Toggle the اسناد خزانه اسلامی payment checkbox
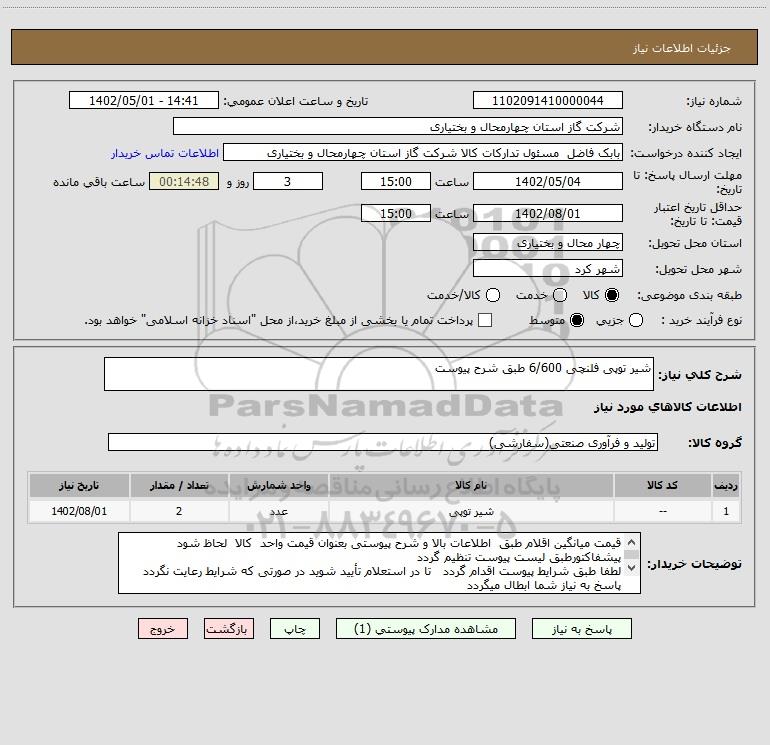Image resolution: width=770 pixels, height=745 pixels. click(x=485, y=320)
